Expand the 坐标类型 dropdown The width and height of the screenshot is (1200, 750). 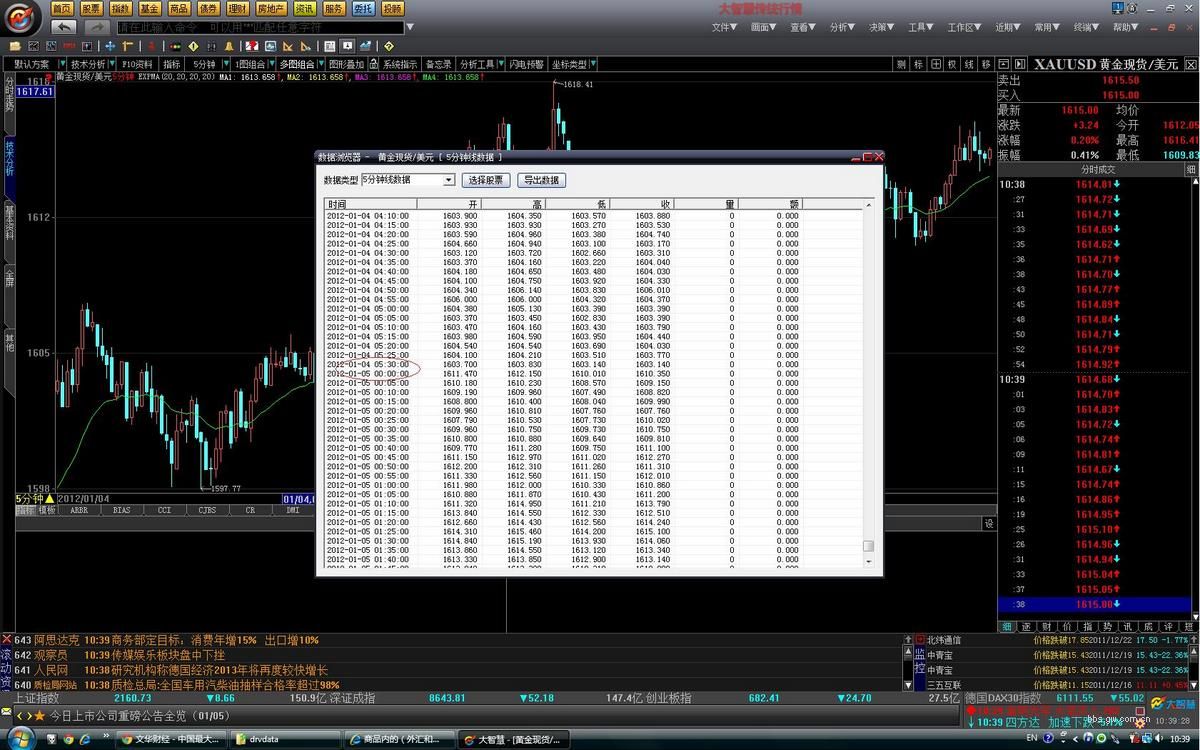click(594, 64)
